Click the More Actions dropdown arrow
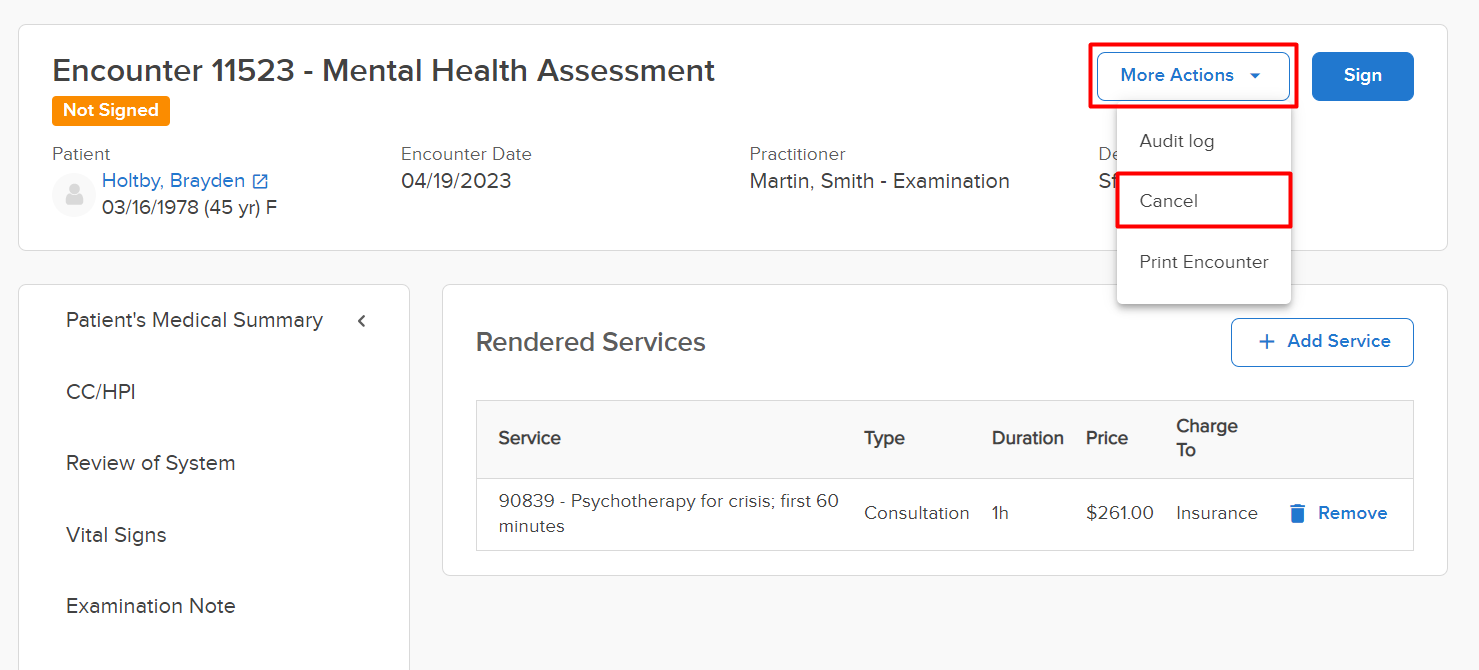The height and width of the screenshot is (670, 1479). tap(1255, 76)
